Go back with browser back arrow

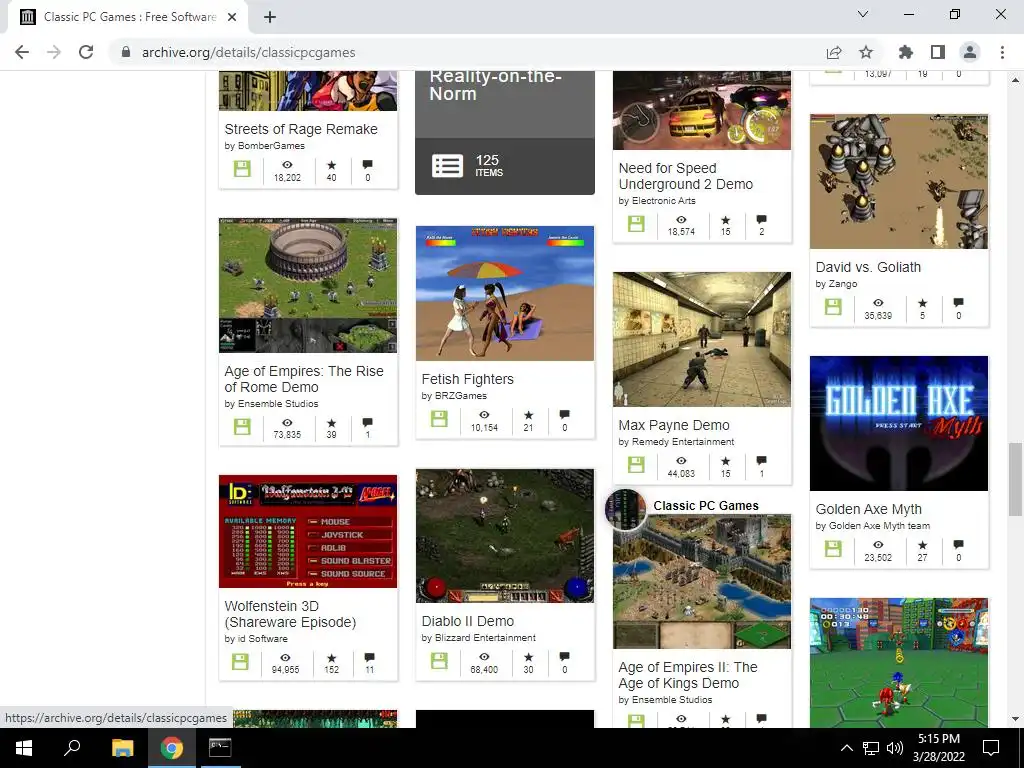(x=22, y=52)
